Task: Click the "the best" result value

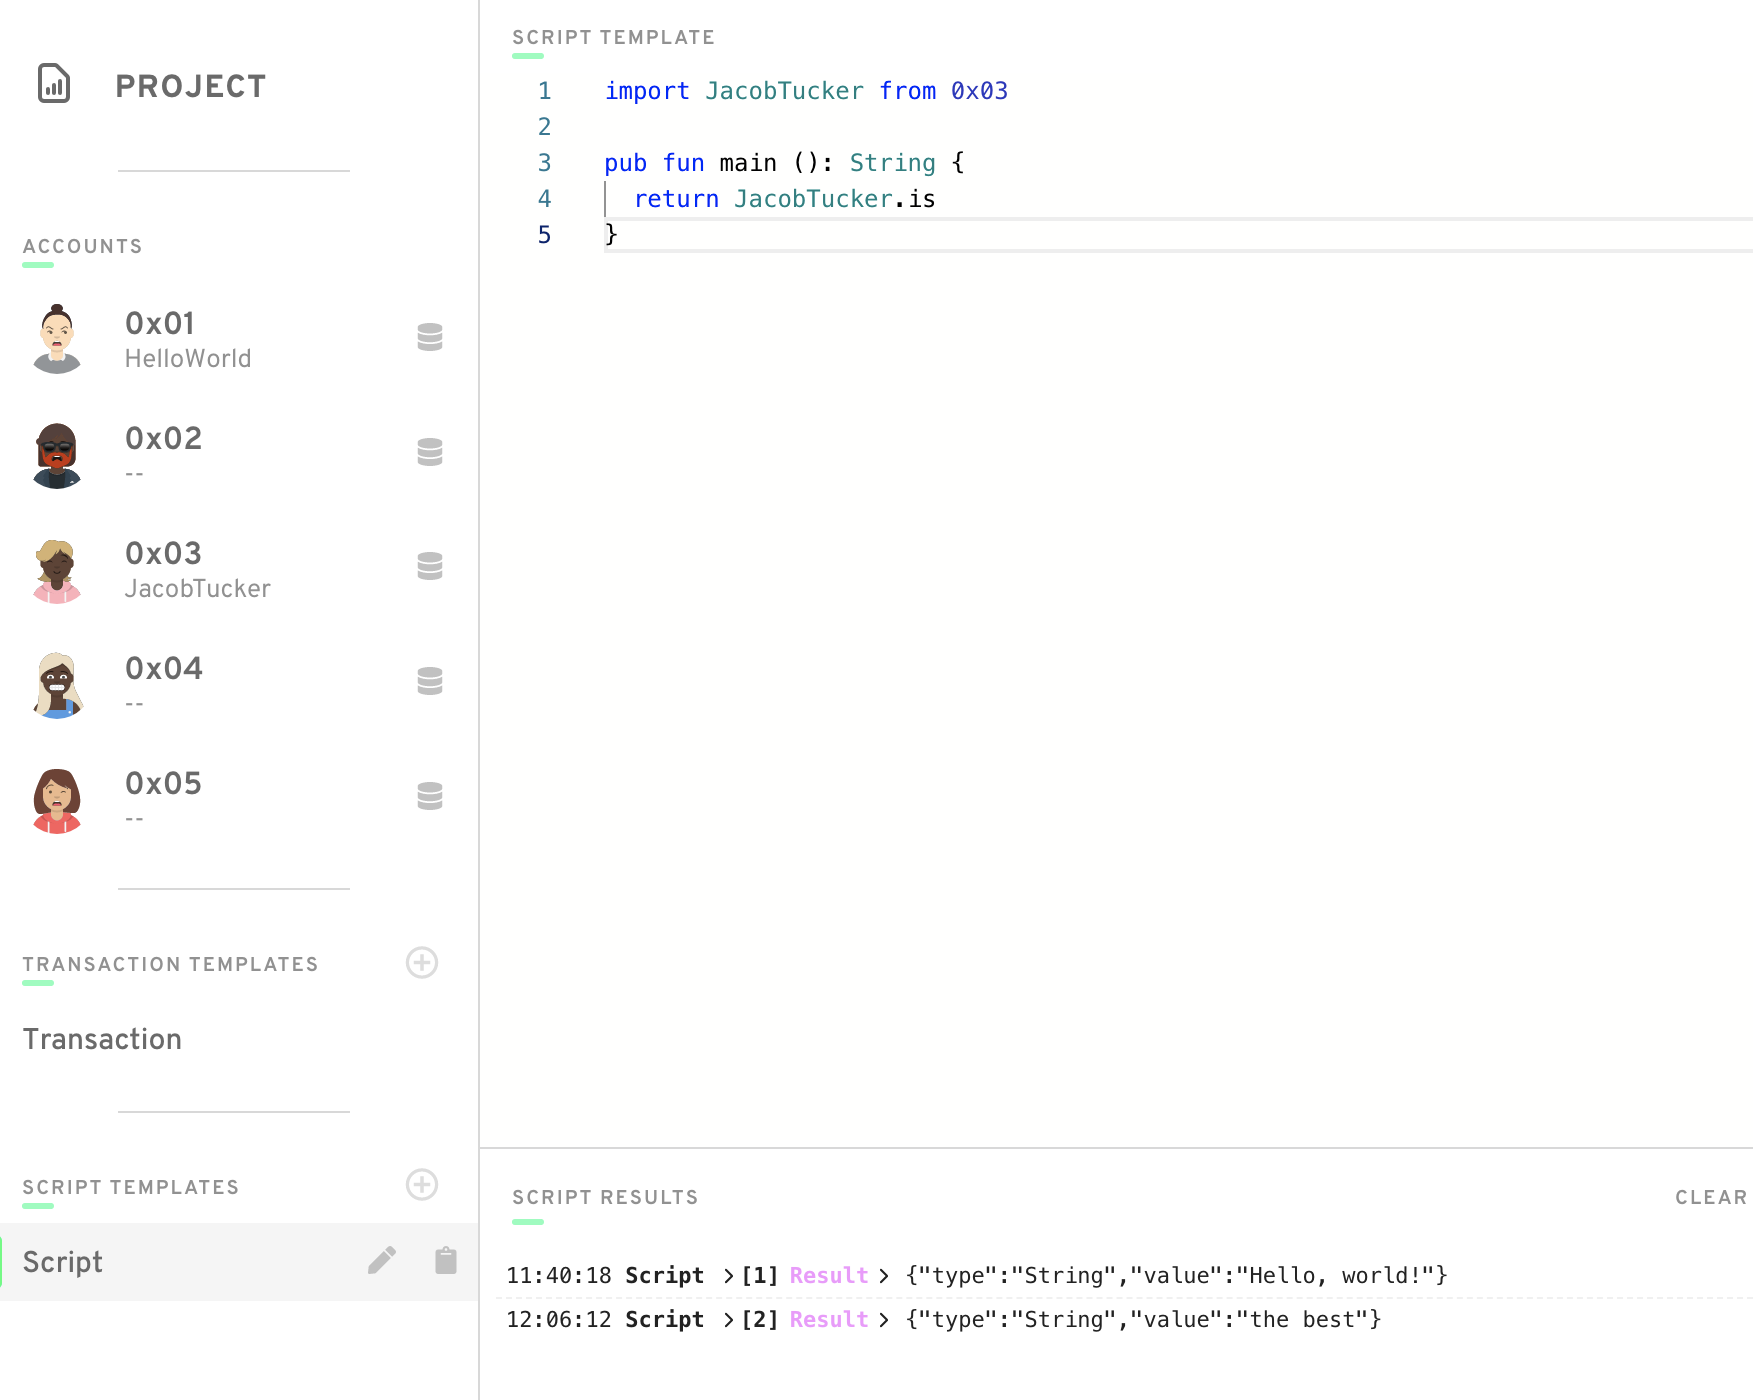Action: click(x=1143, y=1320)
